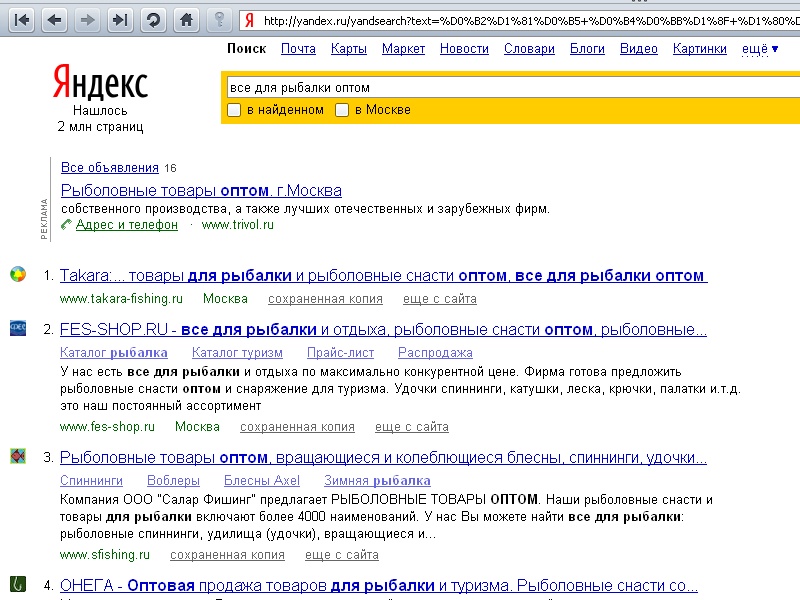Go back with the left arrow button

pos(54,20)
